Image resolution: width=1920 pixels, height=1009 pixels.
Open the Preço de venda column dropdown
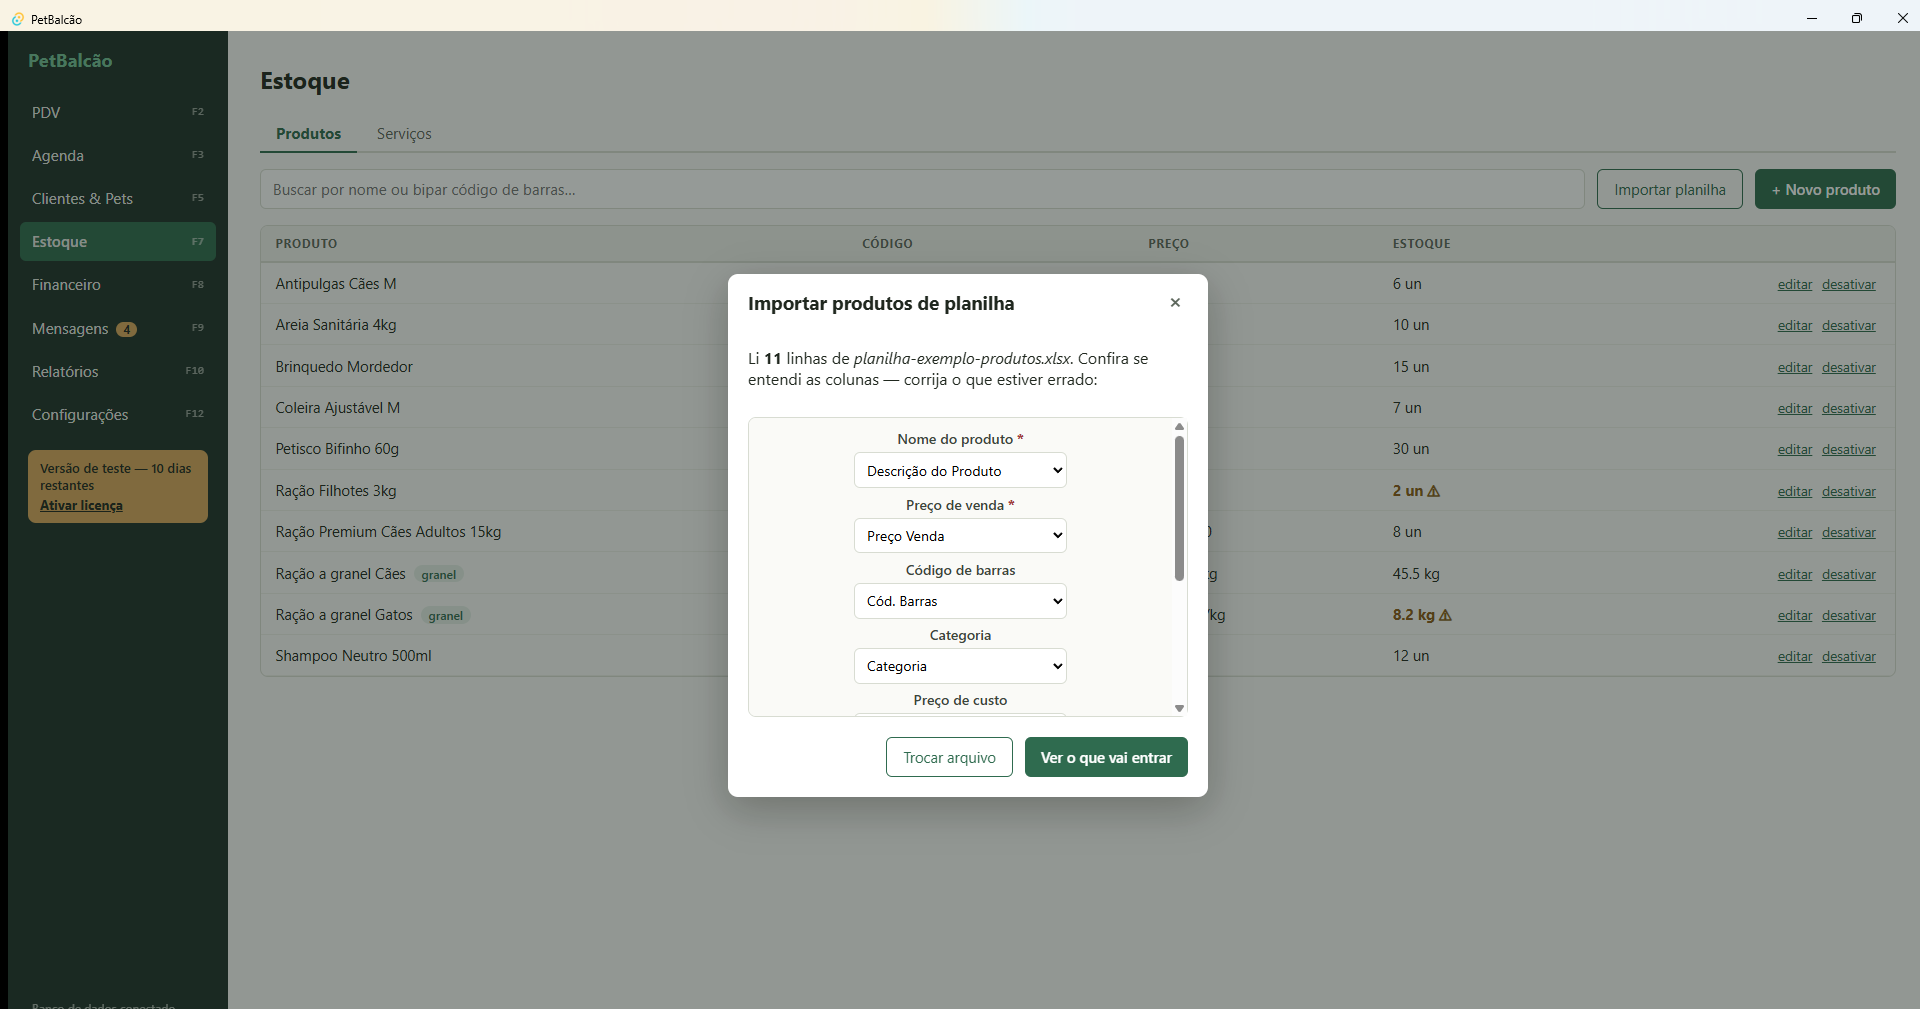click(960, 536)
